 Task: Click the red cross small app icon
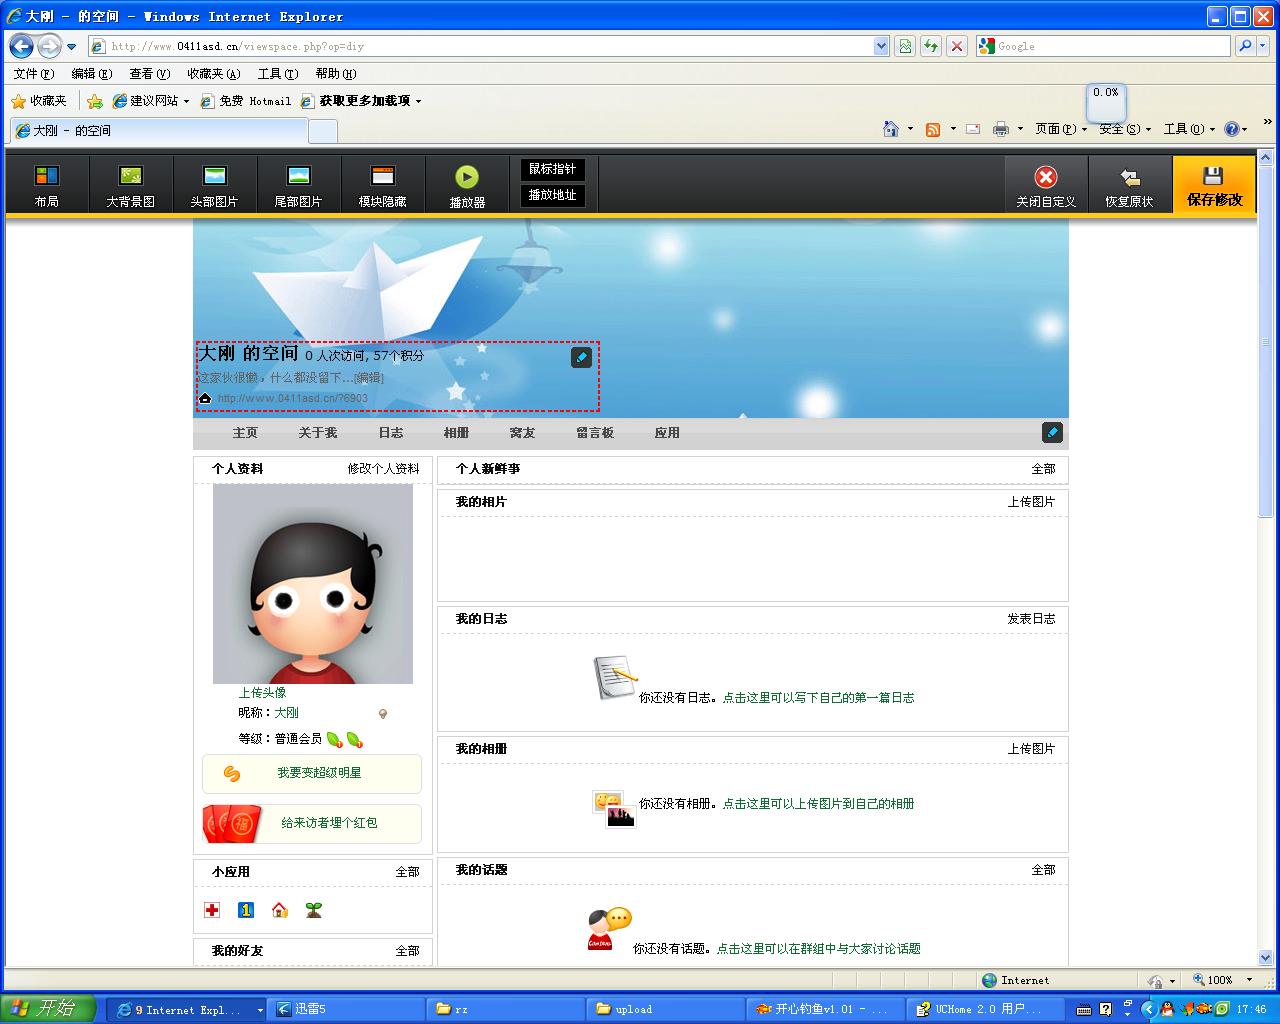coord(212,910)
